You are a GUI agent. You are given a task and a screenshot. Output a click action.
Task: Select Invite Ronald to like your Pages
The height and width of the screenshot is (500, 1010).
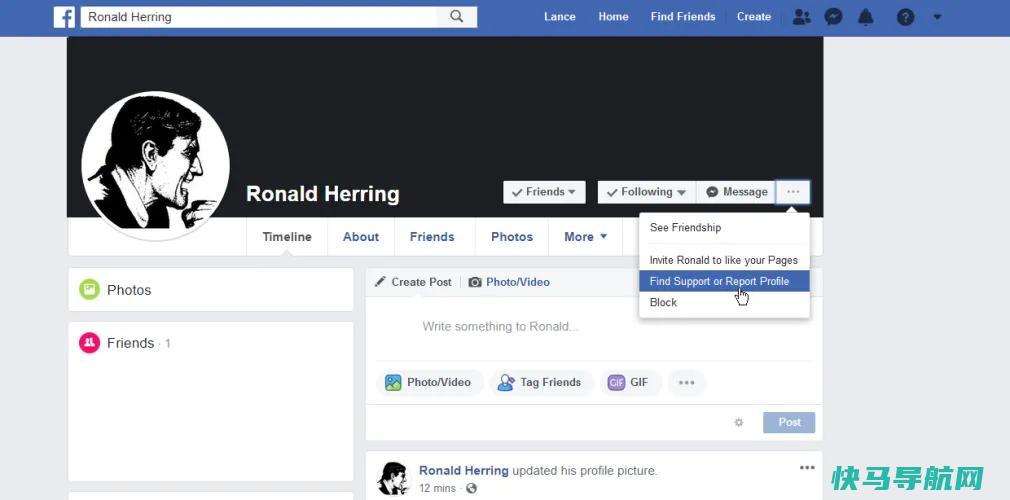(x=724, y=260)
